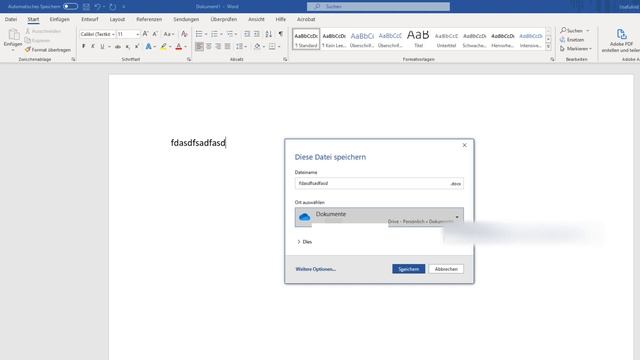Click the Einfügen paste clipboard icon

(x=13, y=35)
